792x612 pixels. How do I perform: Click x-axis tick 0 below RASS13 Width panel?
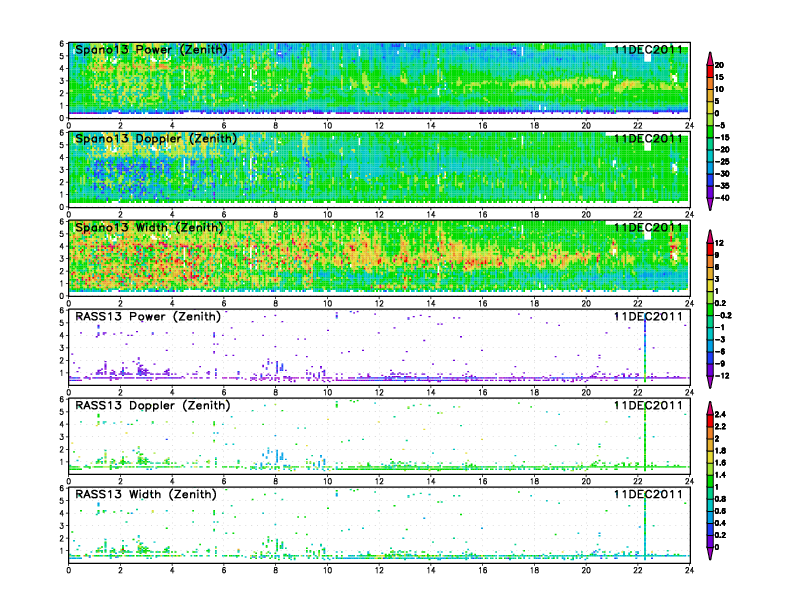(69, 570)
